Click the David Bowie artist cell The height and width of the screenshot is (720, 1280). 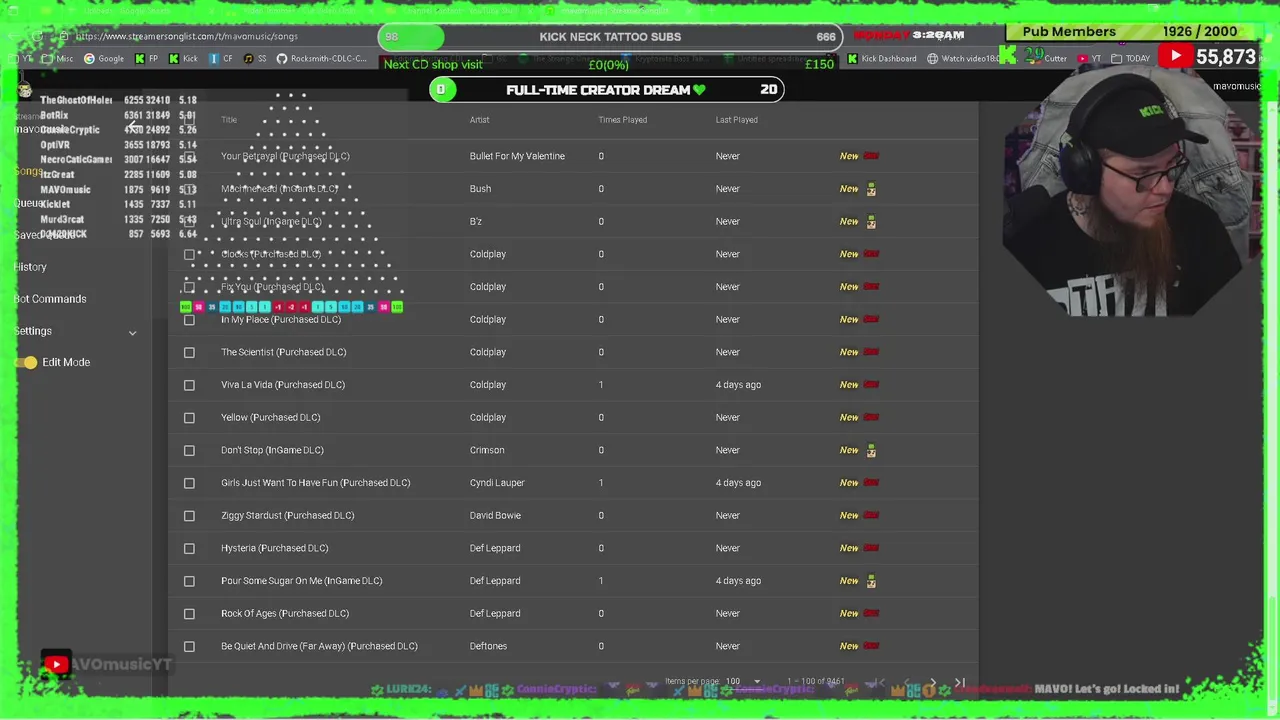coord(495,516)
